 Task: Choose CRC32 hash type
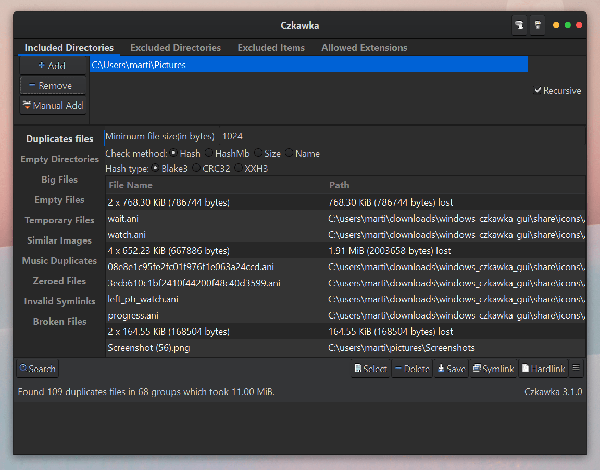211,168
